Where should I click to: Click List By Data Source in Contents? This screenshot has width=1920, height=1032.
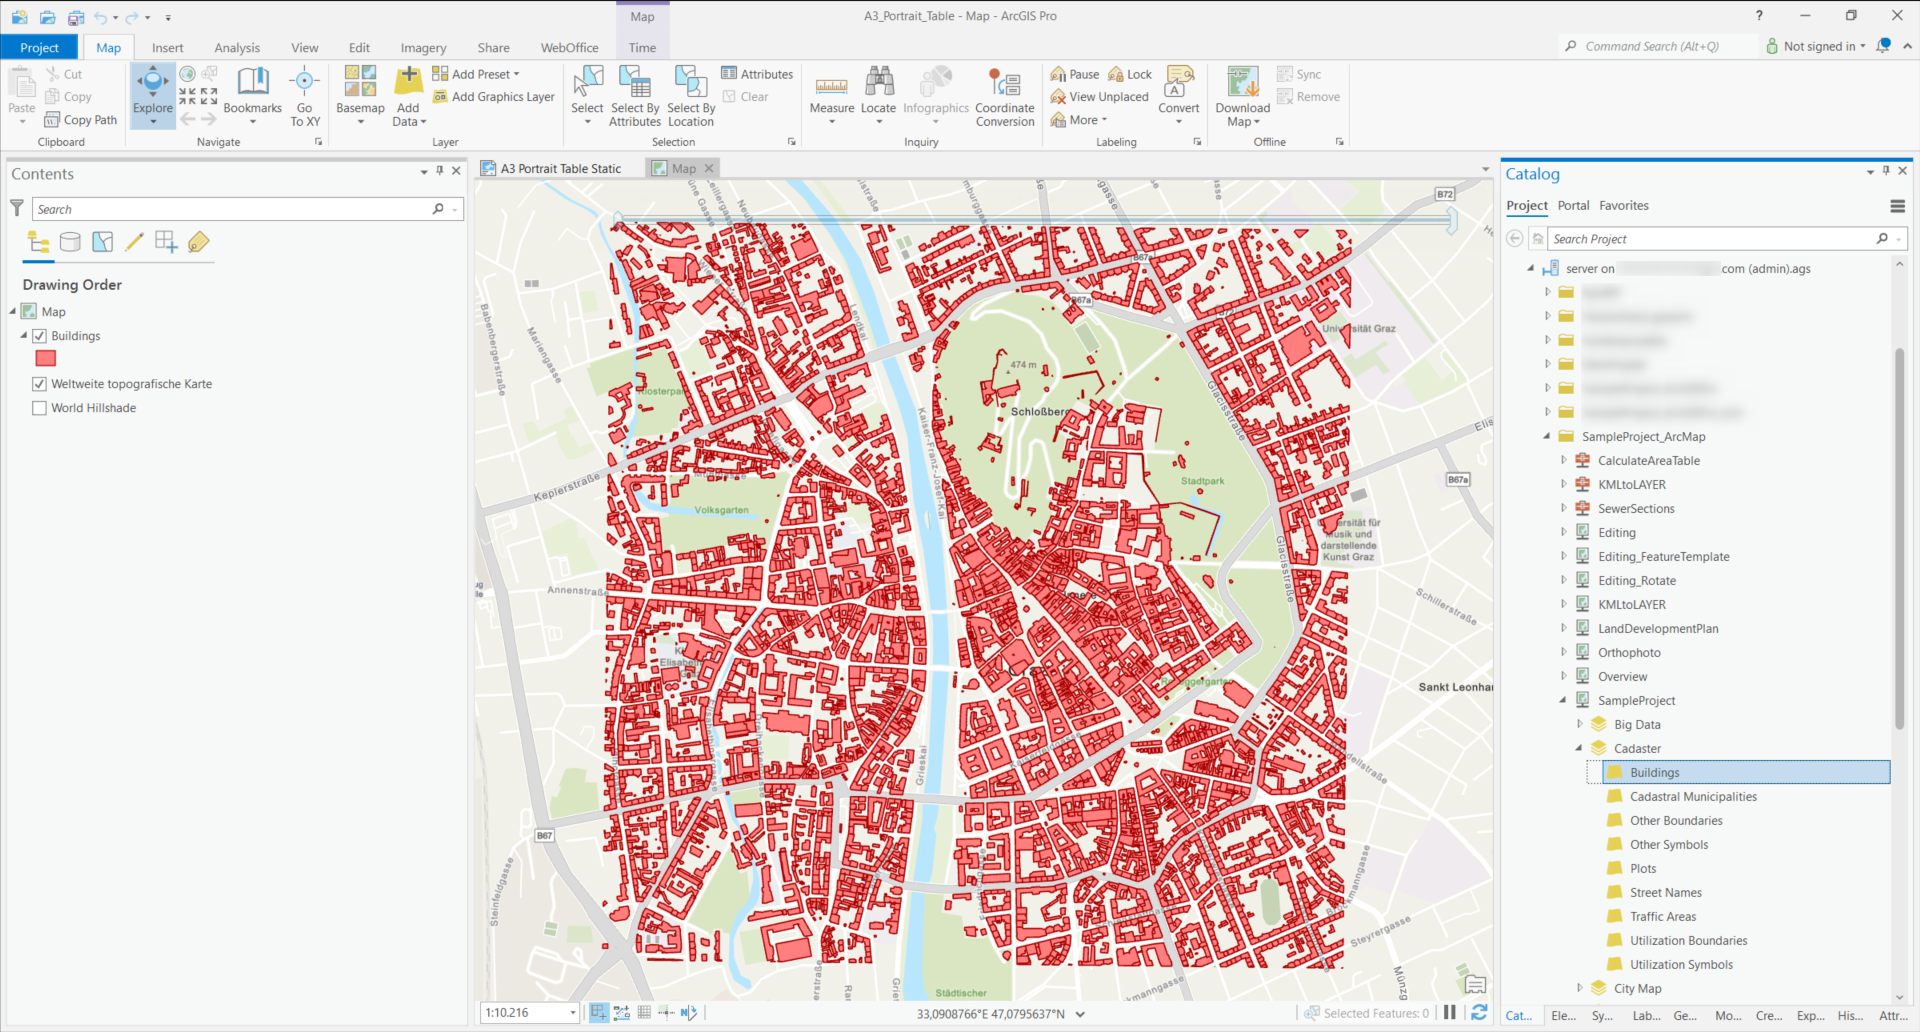pyautogui.click(x=70, y=241)
